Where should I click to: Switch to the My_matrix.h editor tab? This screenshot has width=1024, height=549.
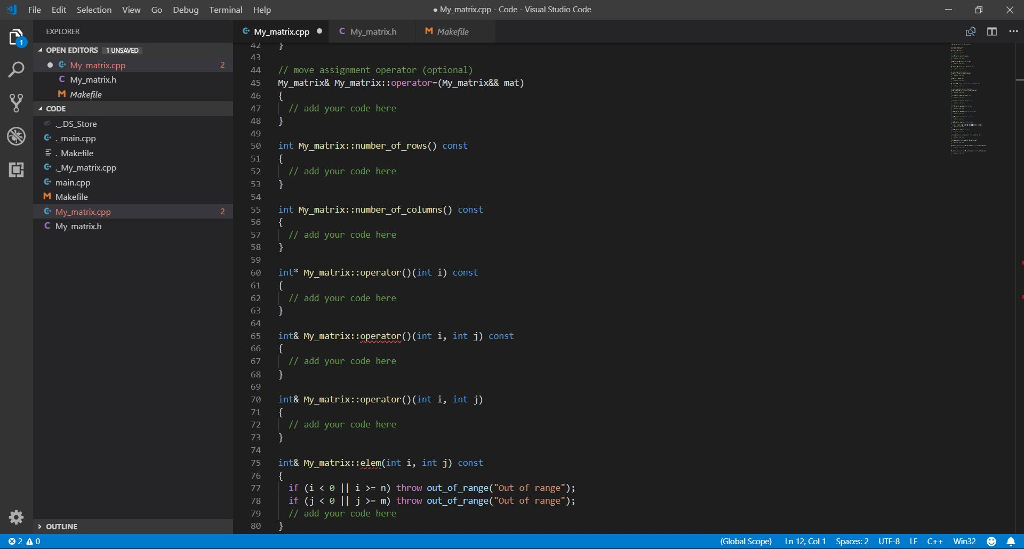coord(373,31)
